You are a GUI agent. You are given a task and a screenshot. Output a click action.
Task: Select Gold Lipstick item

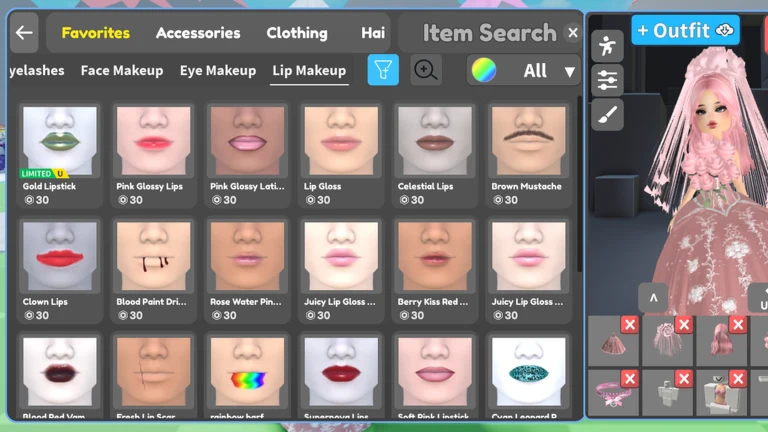[60, 155]
